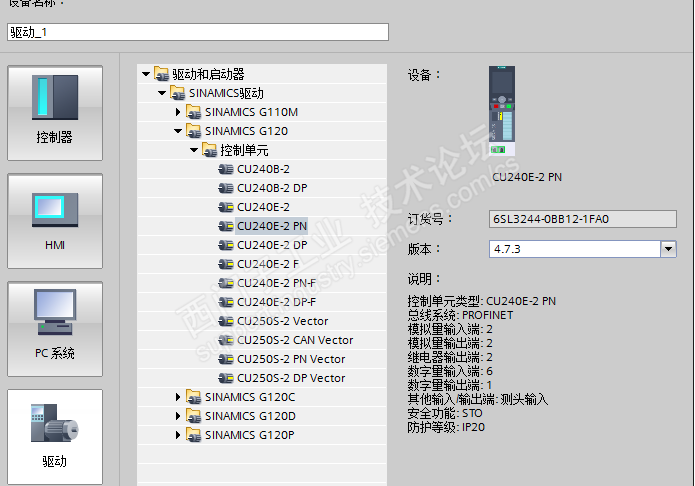Select the CU240E-2 control unit
Screen dimensions: 695x486
tap(263, 207)
